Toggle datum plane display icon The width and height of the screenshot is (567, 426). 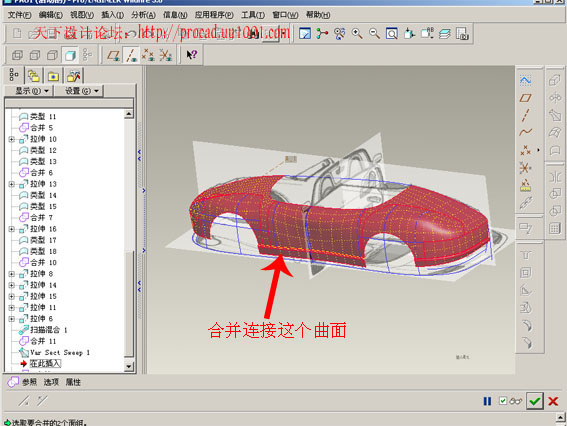114,55
